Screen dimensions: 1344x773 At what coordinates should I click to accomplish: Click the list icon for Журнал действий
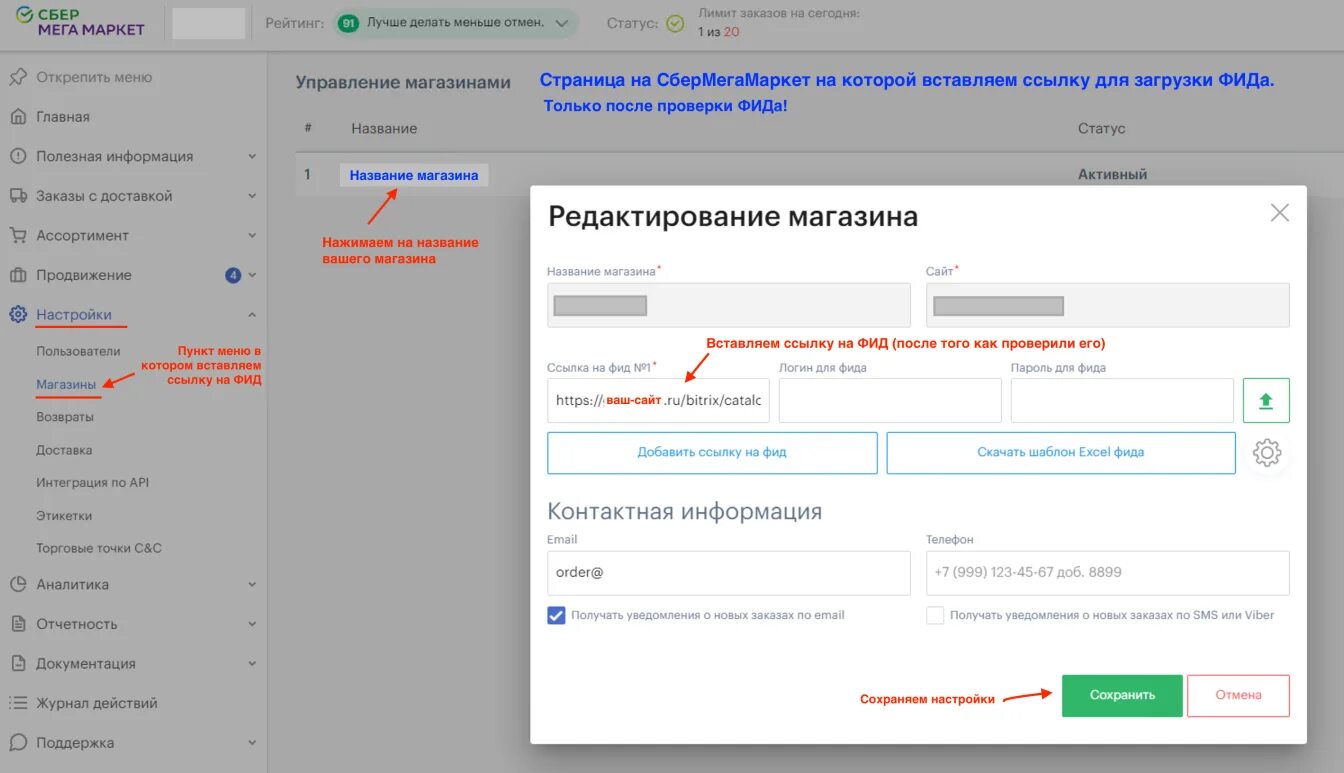(x=17, y=703)
